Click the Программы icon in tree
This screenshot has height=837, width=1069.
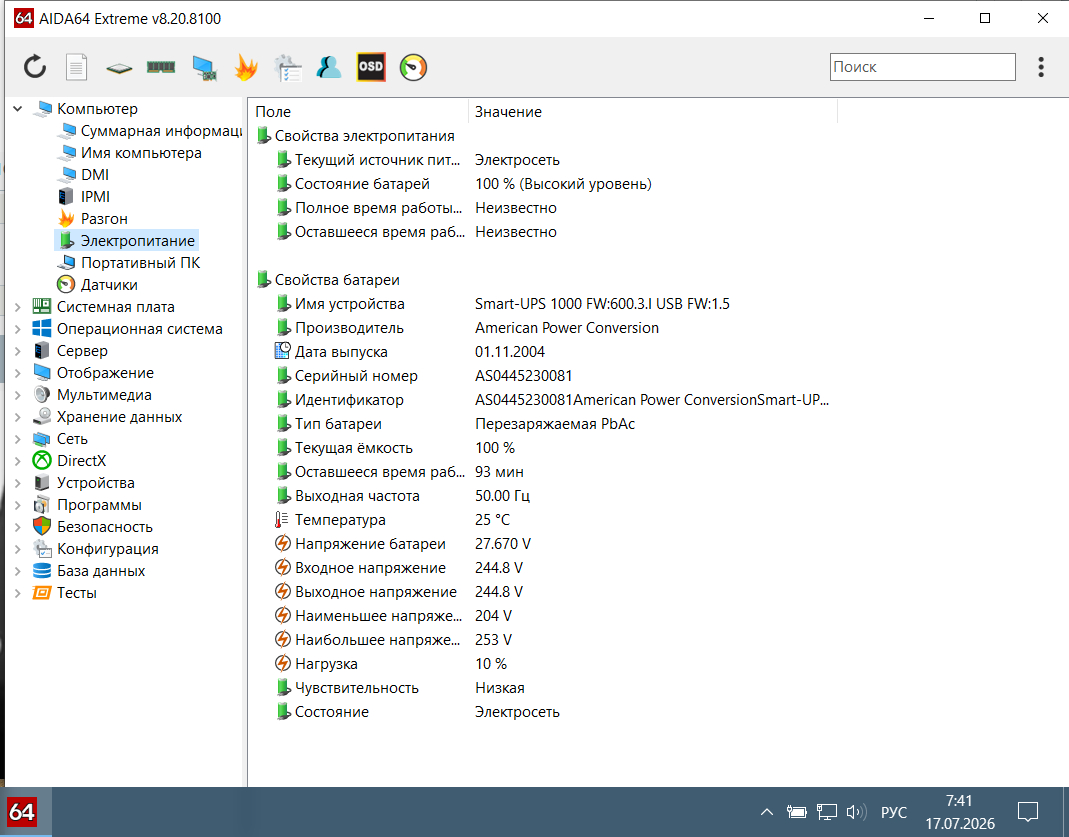42,504
